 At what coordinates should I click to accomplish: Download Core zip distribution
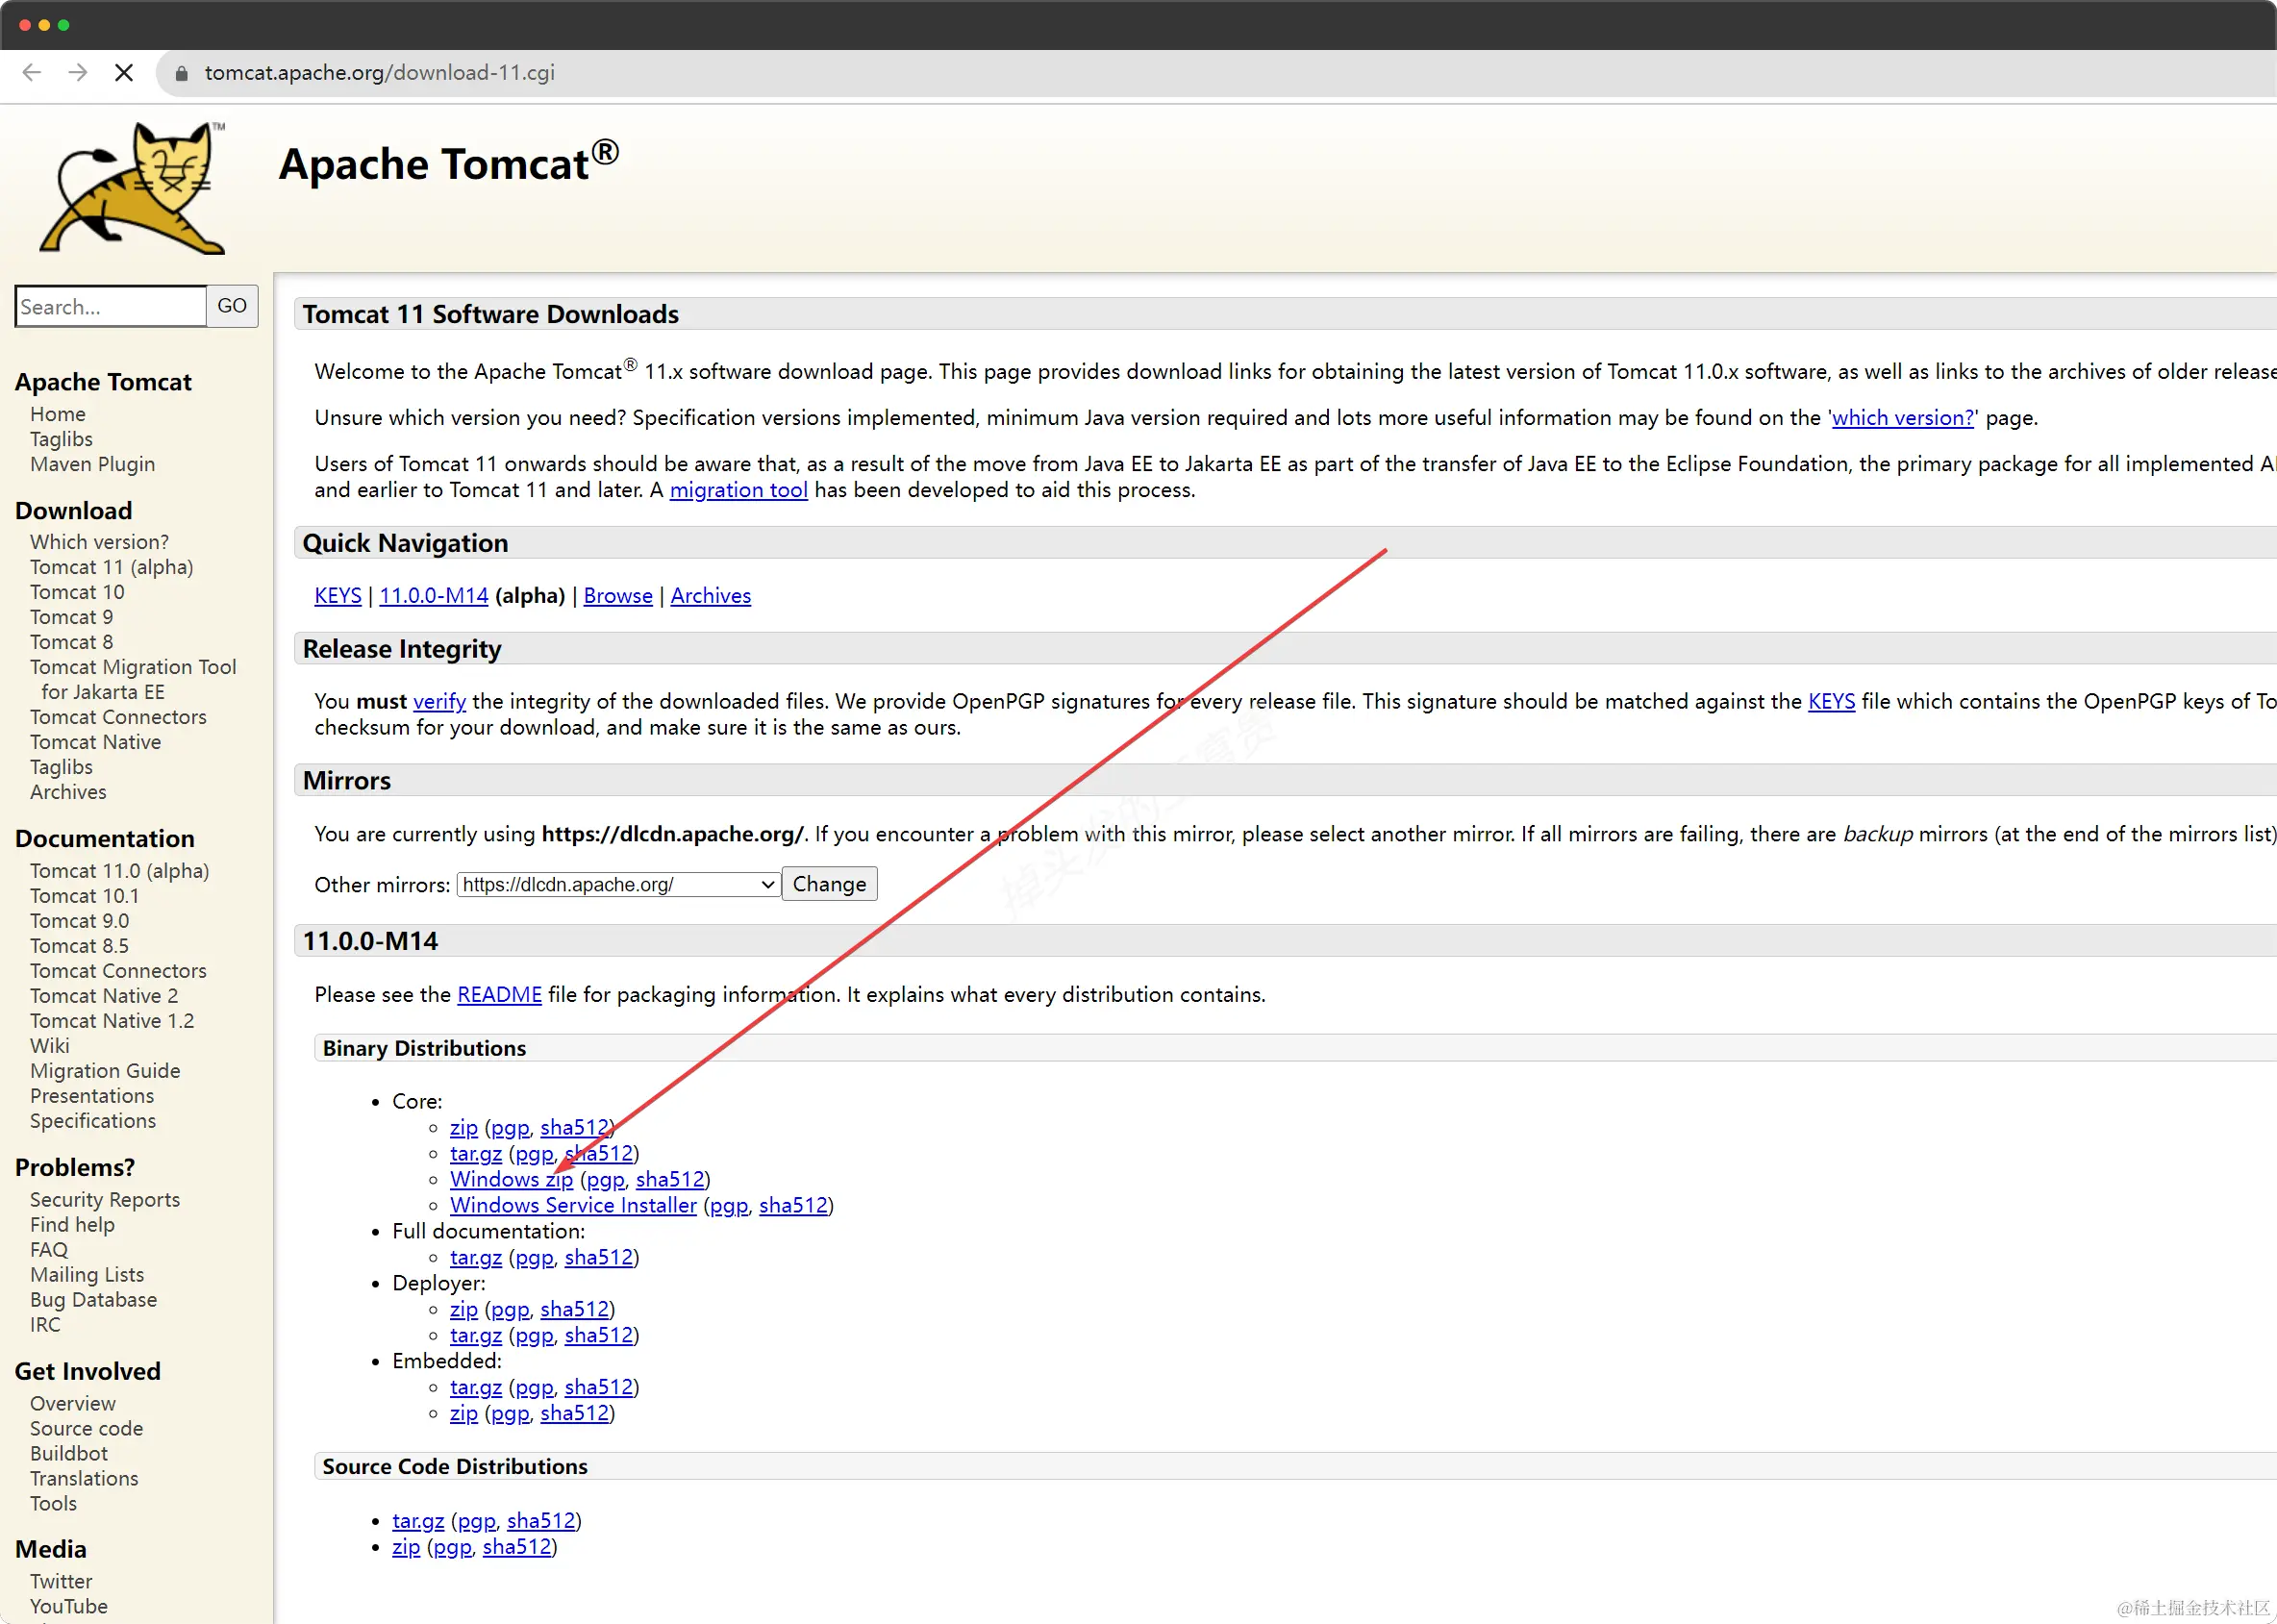[464, 1128]
